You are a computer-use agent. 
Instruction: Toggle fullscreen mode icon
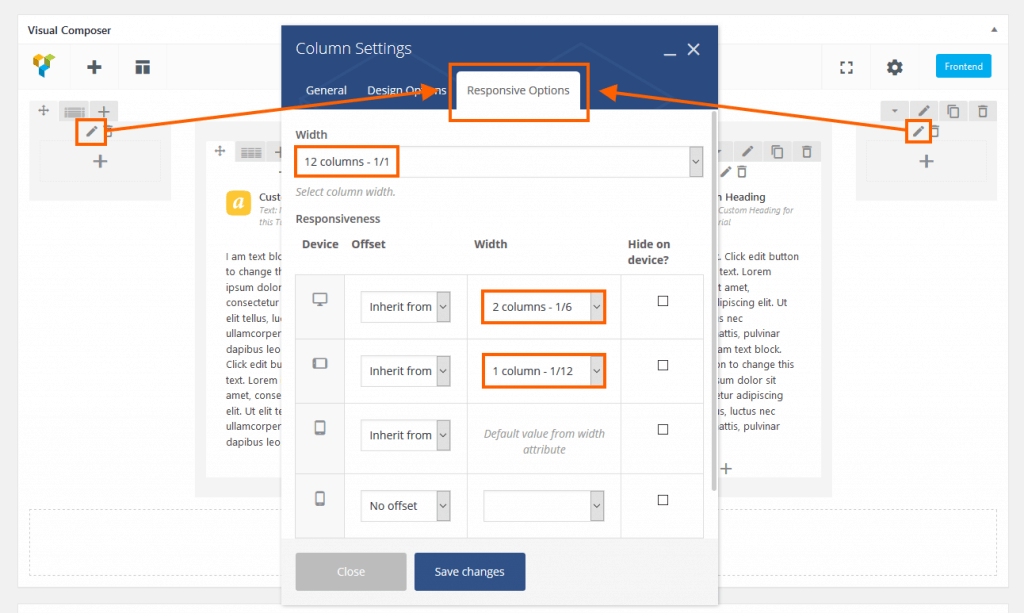click(846, 67)
